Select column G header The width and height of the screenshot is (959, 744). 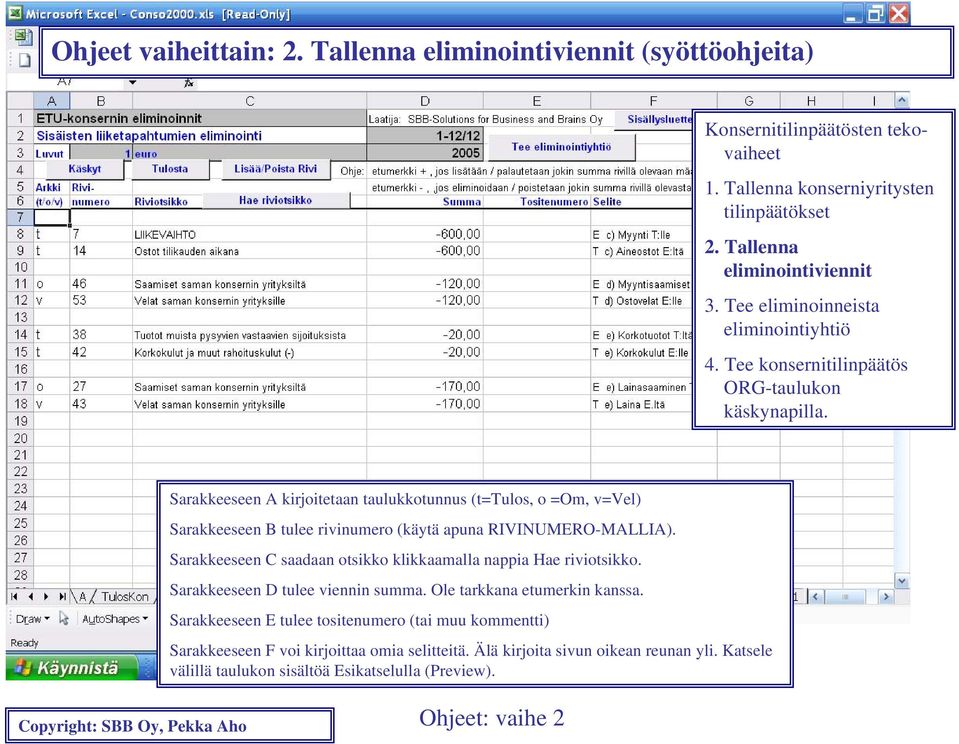click(749, 101)
